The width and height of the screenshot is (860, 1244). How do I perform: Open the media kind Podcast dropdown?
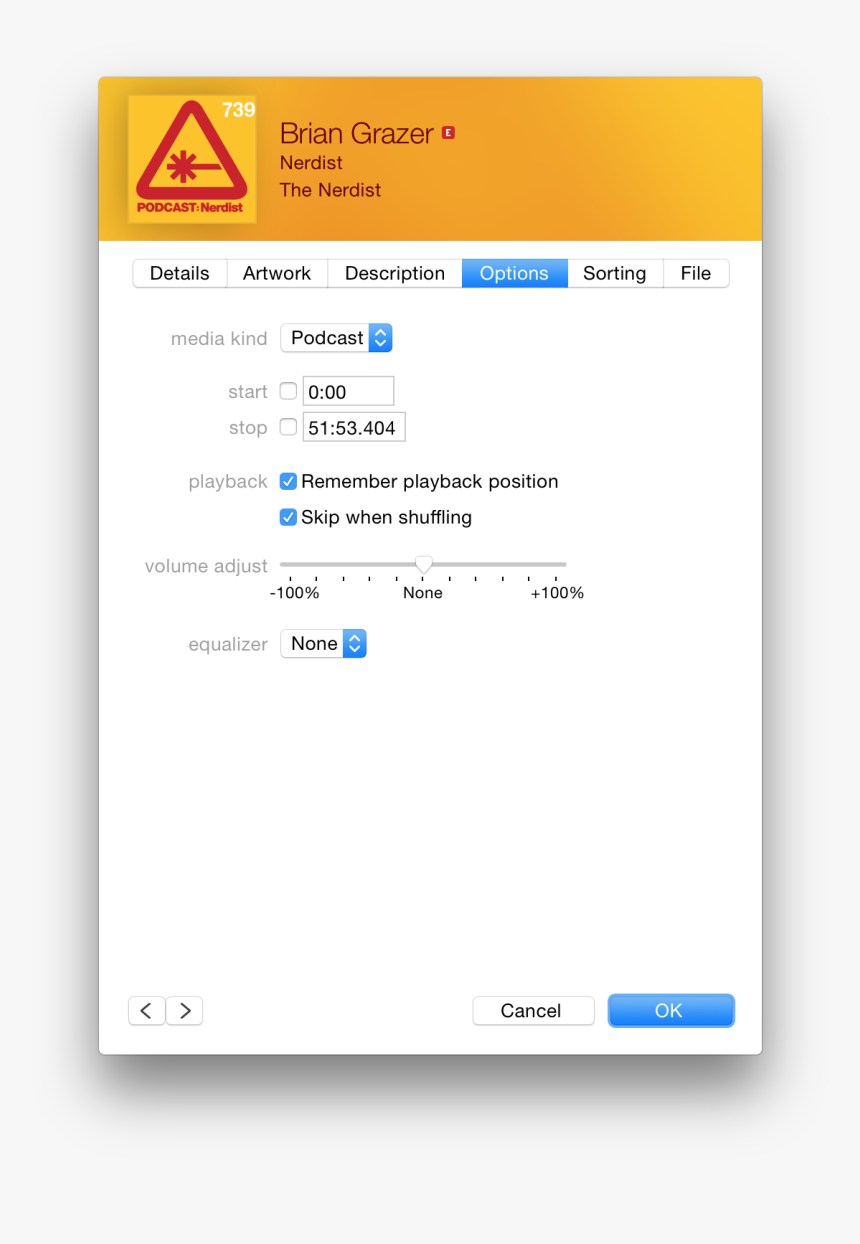[336, 338]
